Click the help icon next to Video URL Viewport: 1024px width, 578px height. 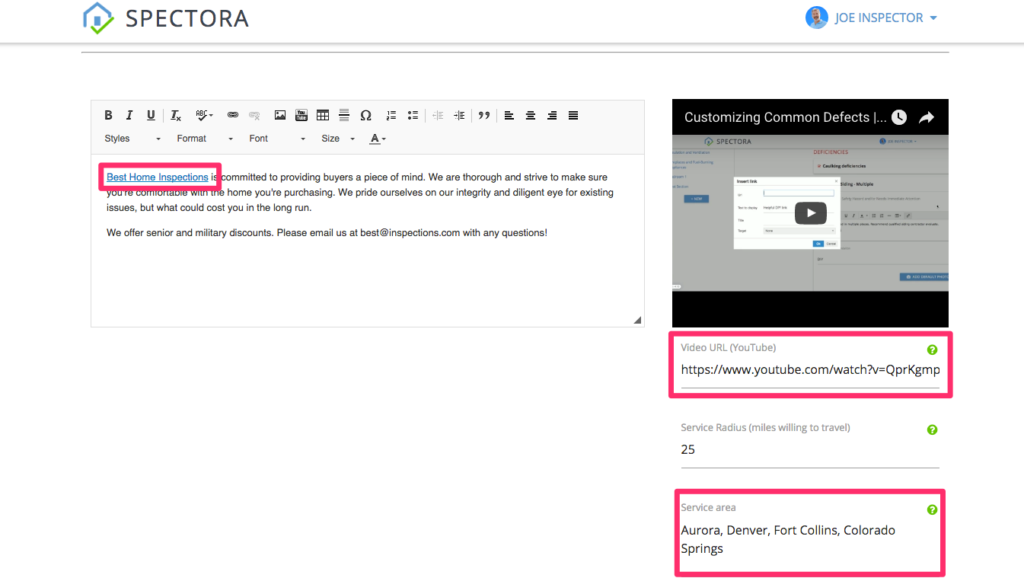(x=931, y=347)
